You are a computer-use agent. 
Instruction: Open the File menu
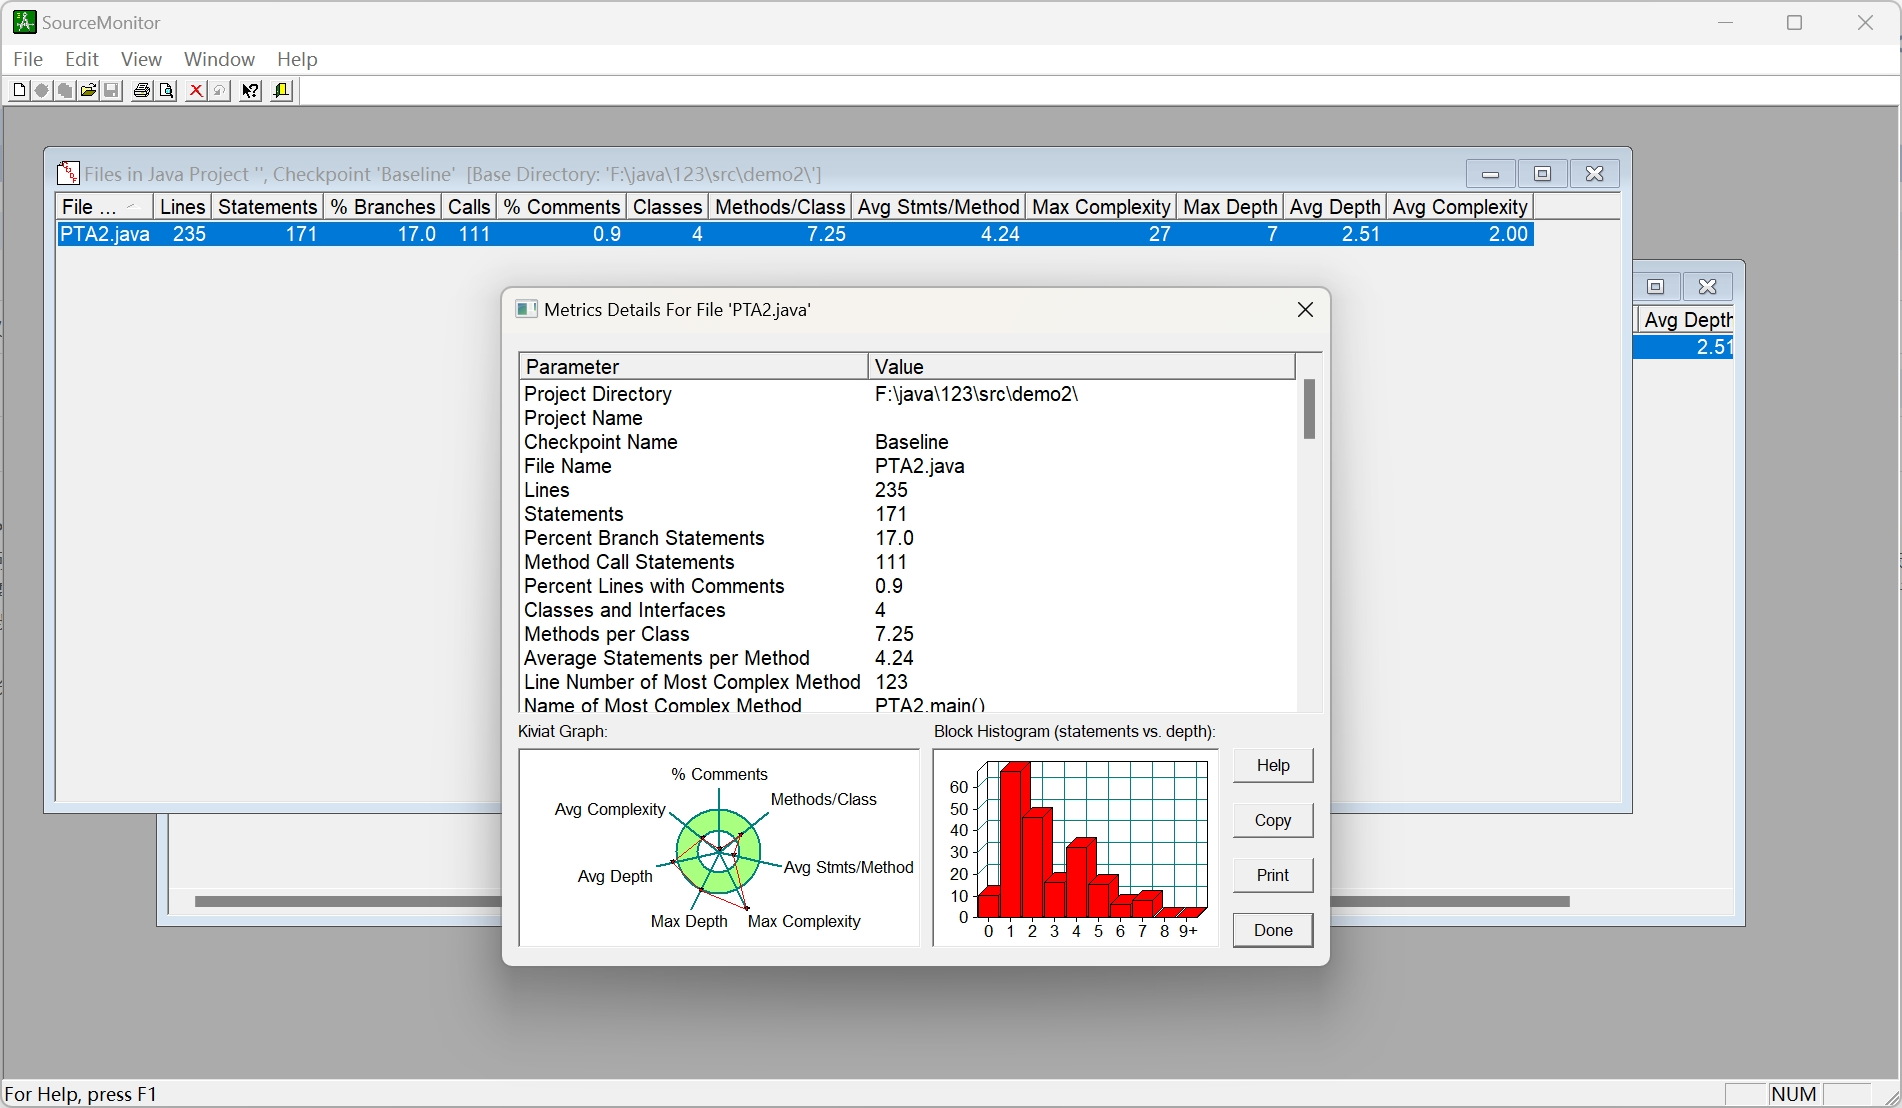pyautogui.click(x=28, y=59)
